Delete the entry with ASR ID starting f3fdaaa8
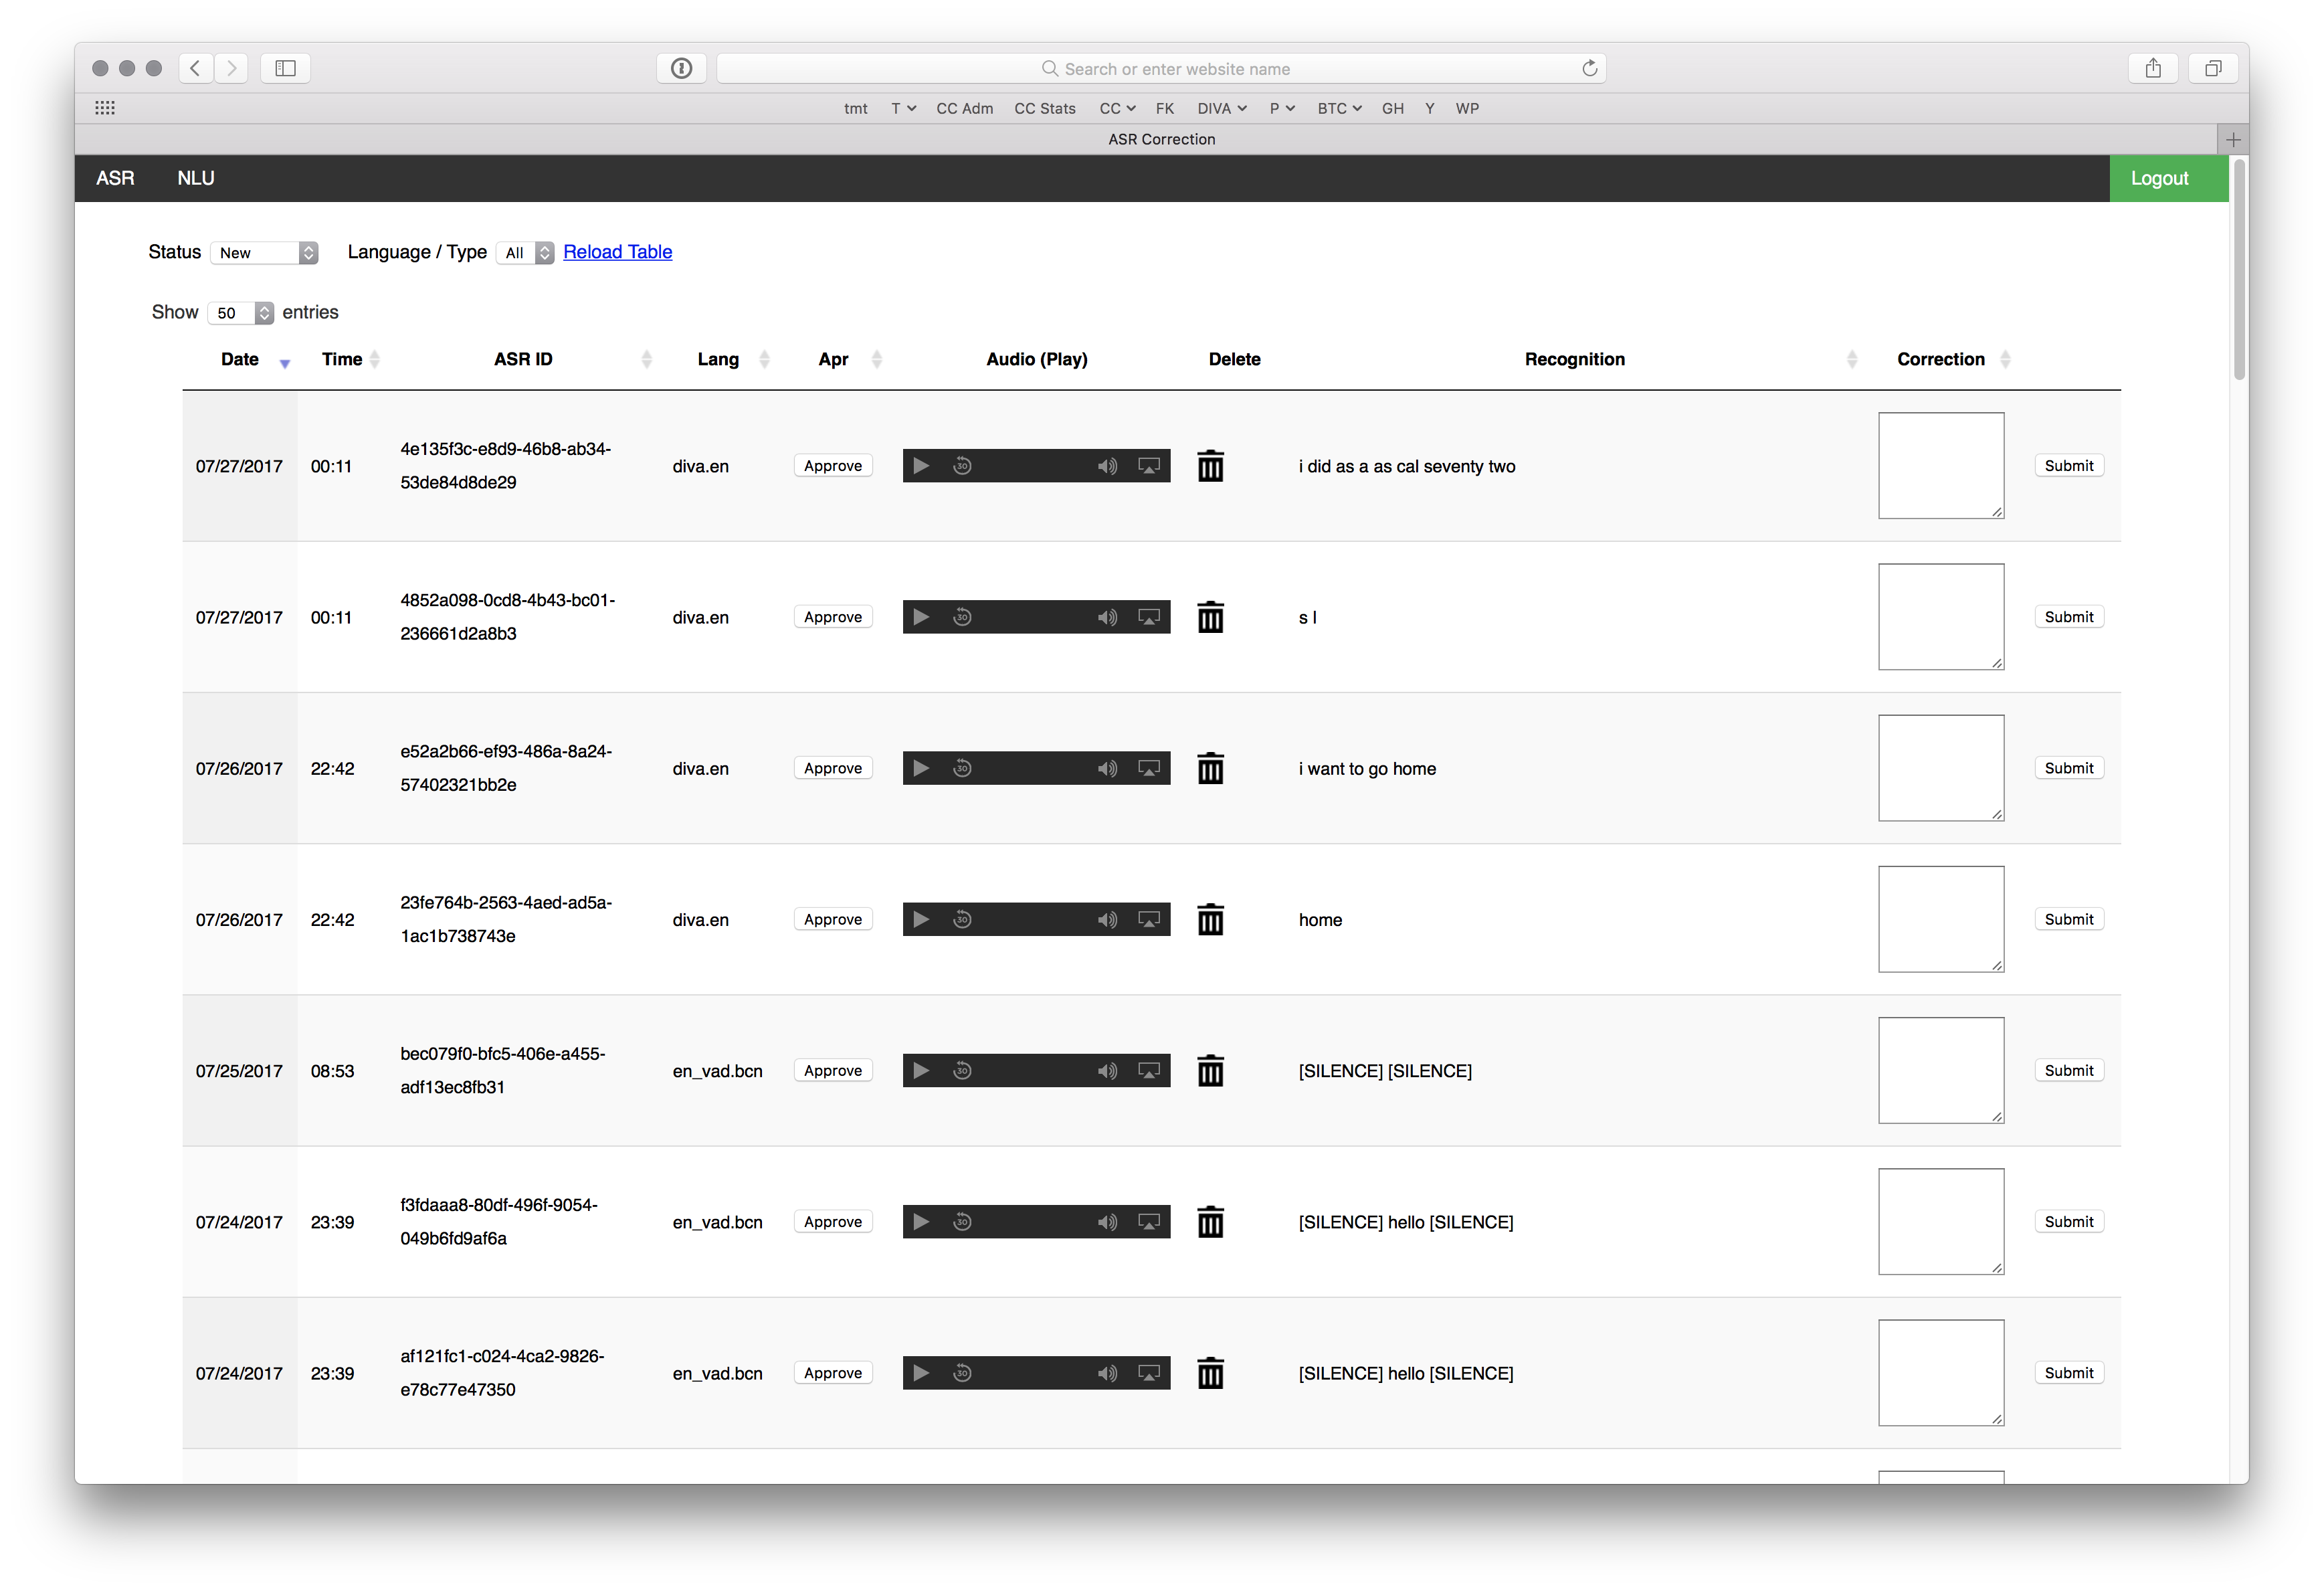Image resolution: width=2324 pixels, height=1591 pixels. (x=1210, y=1221)
